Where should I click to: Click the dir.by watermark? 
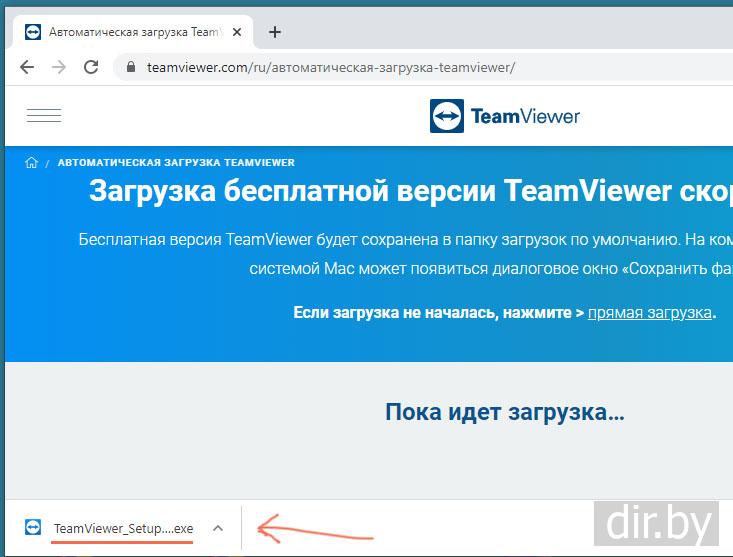click(x=656, y=524)
